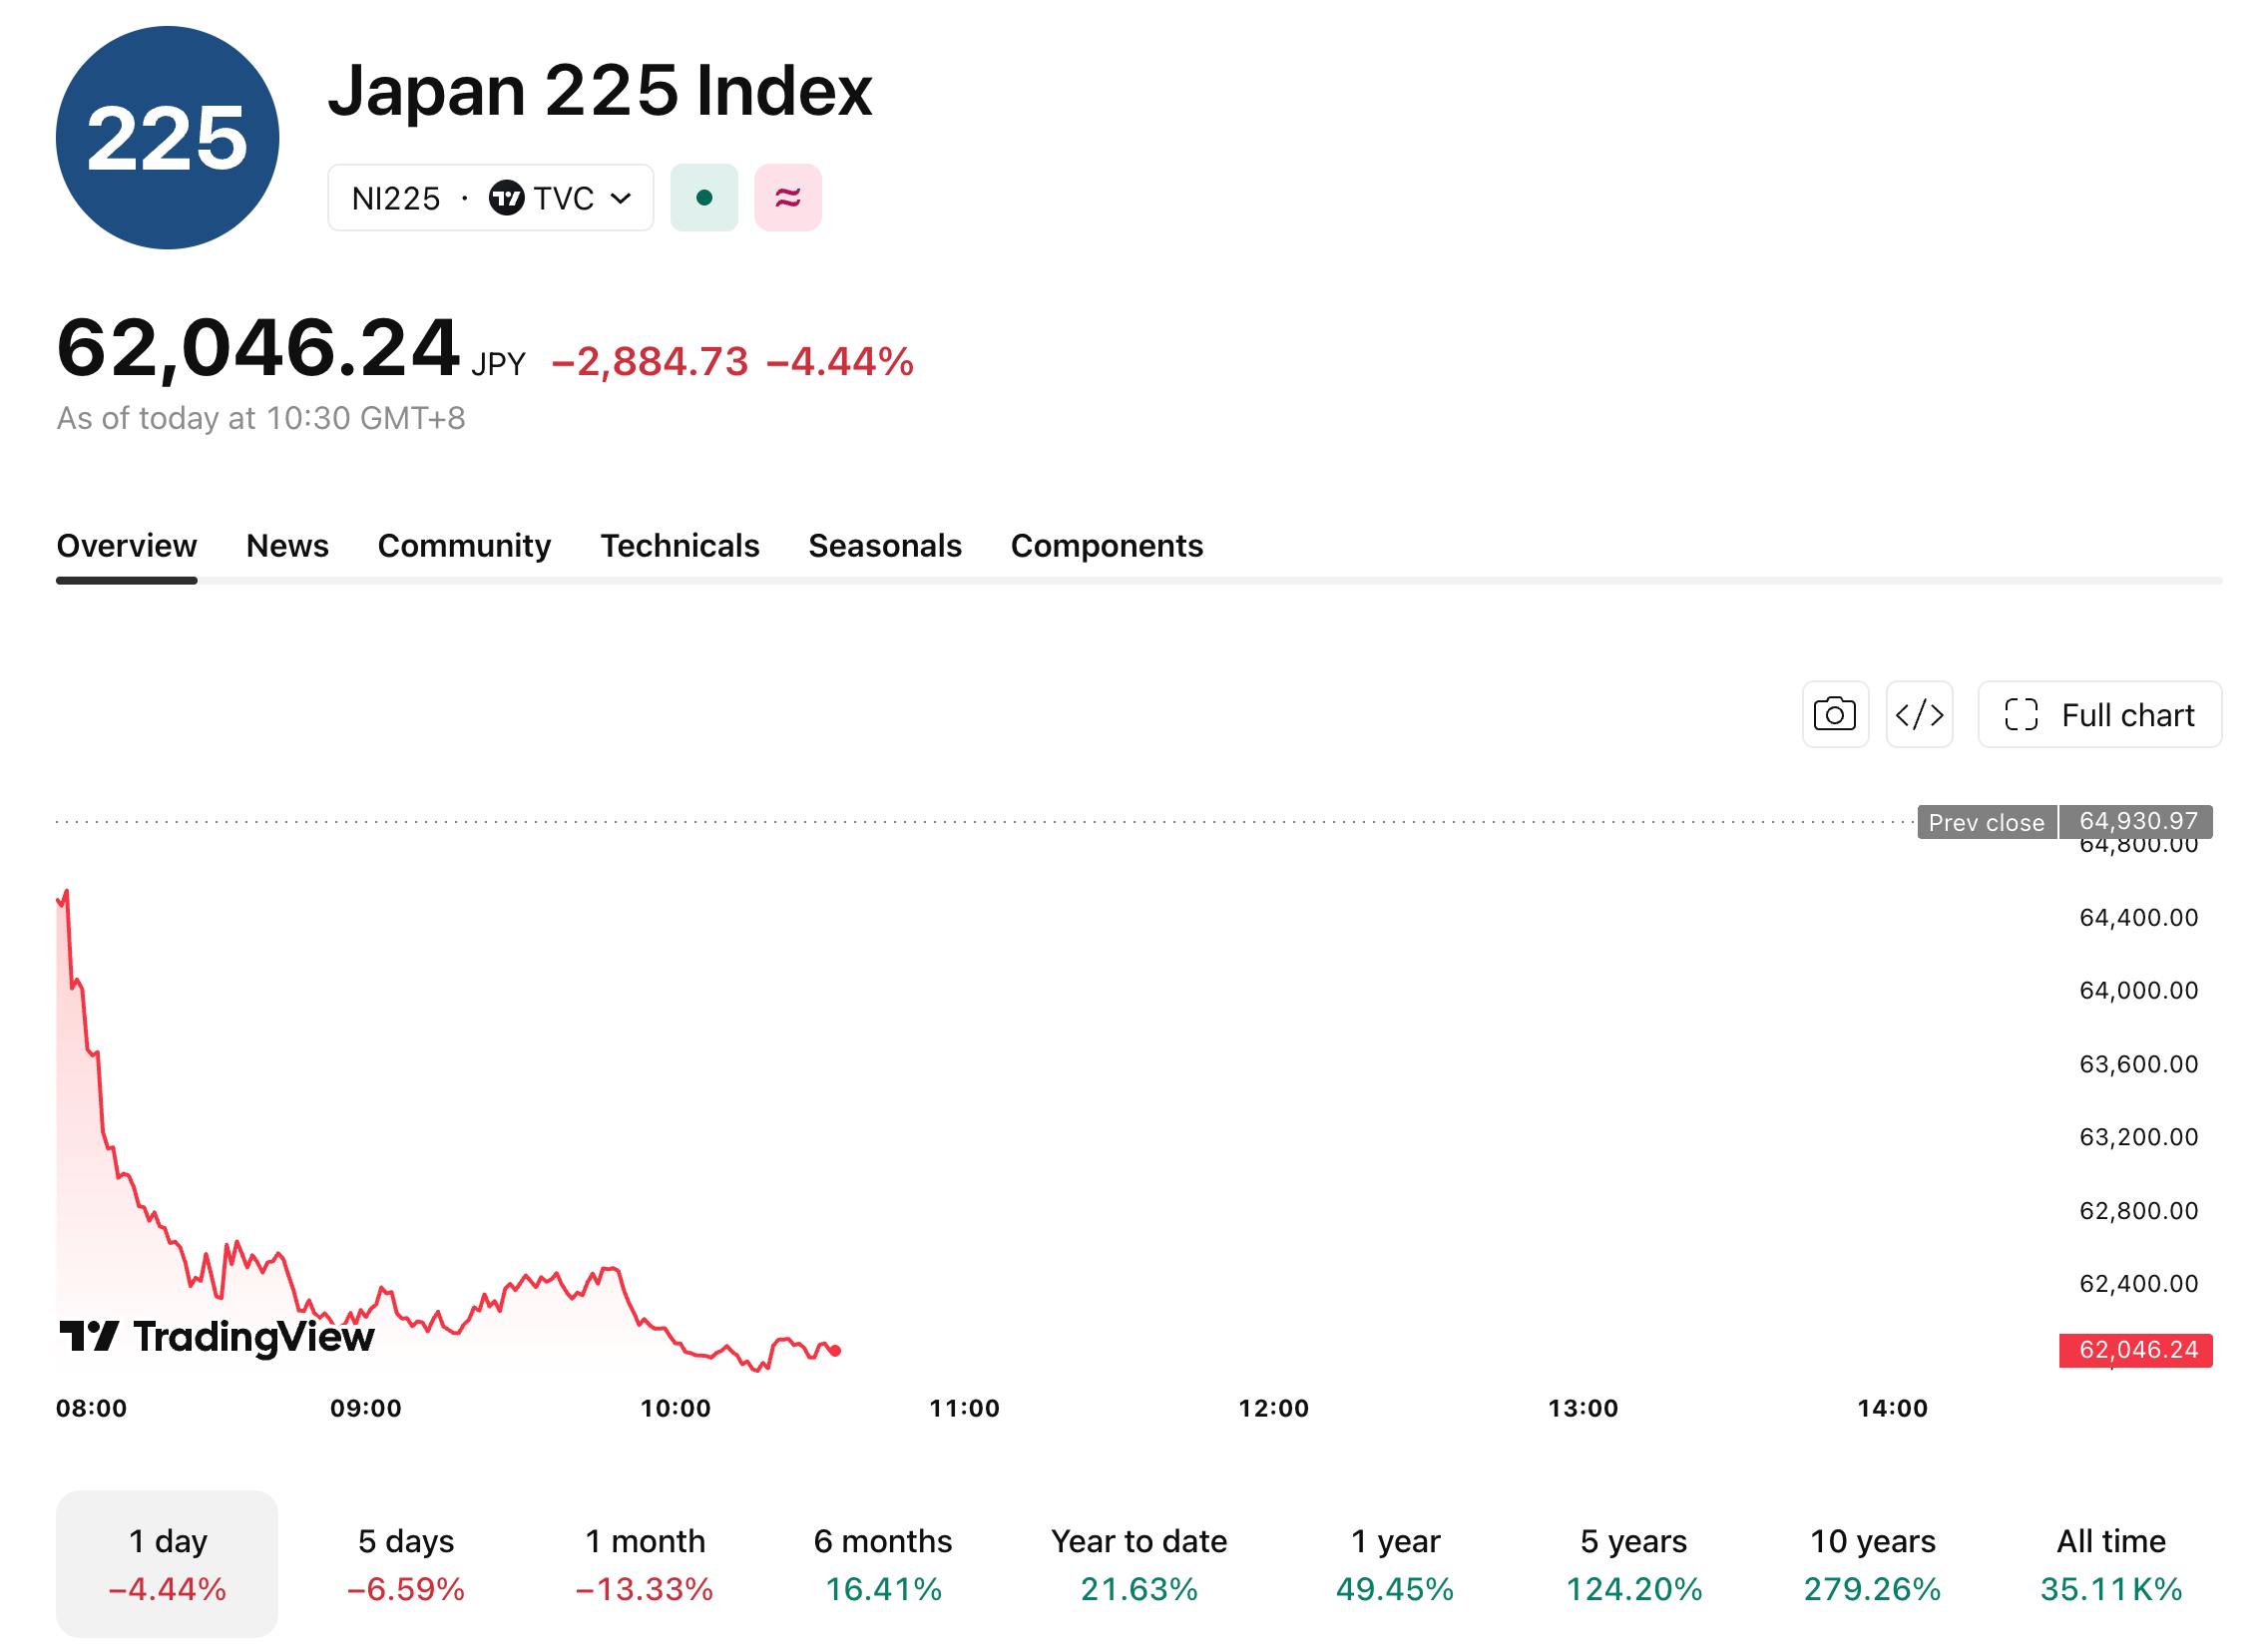Screen dimensions: 2267x1652
Task: Select the 6 months range
Action: point(883,1564)
